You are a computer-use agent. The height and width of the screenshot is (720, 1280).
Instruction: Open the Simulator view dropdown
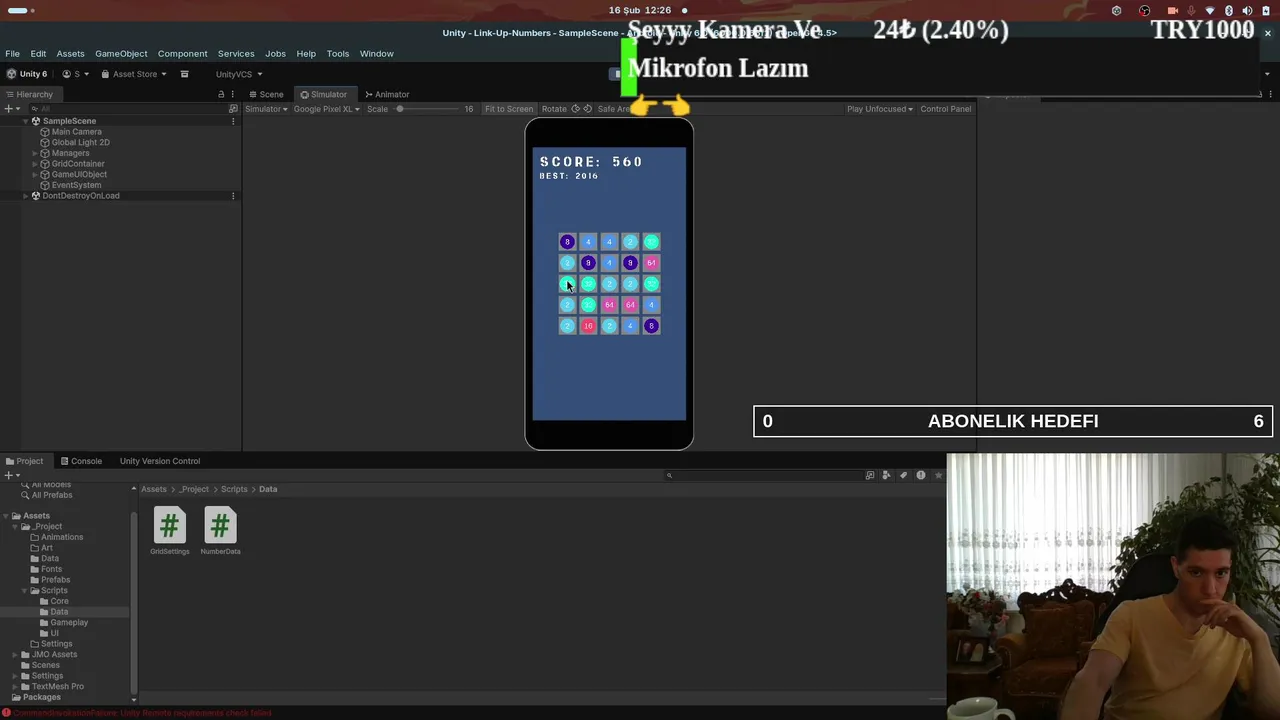point(266,109)
